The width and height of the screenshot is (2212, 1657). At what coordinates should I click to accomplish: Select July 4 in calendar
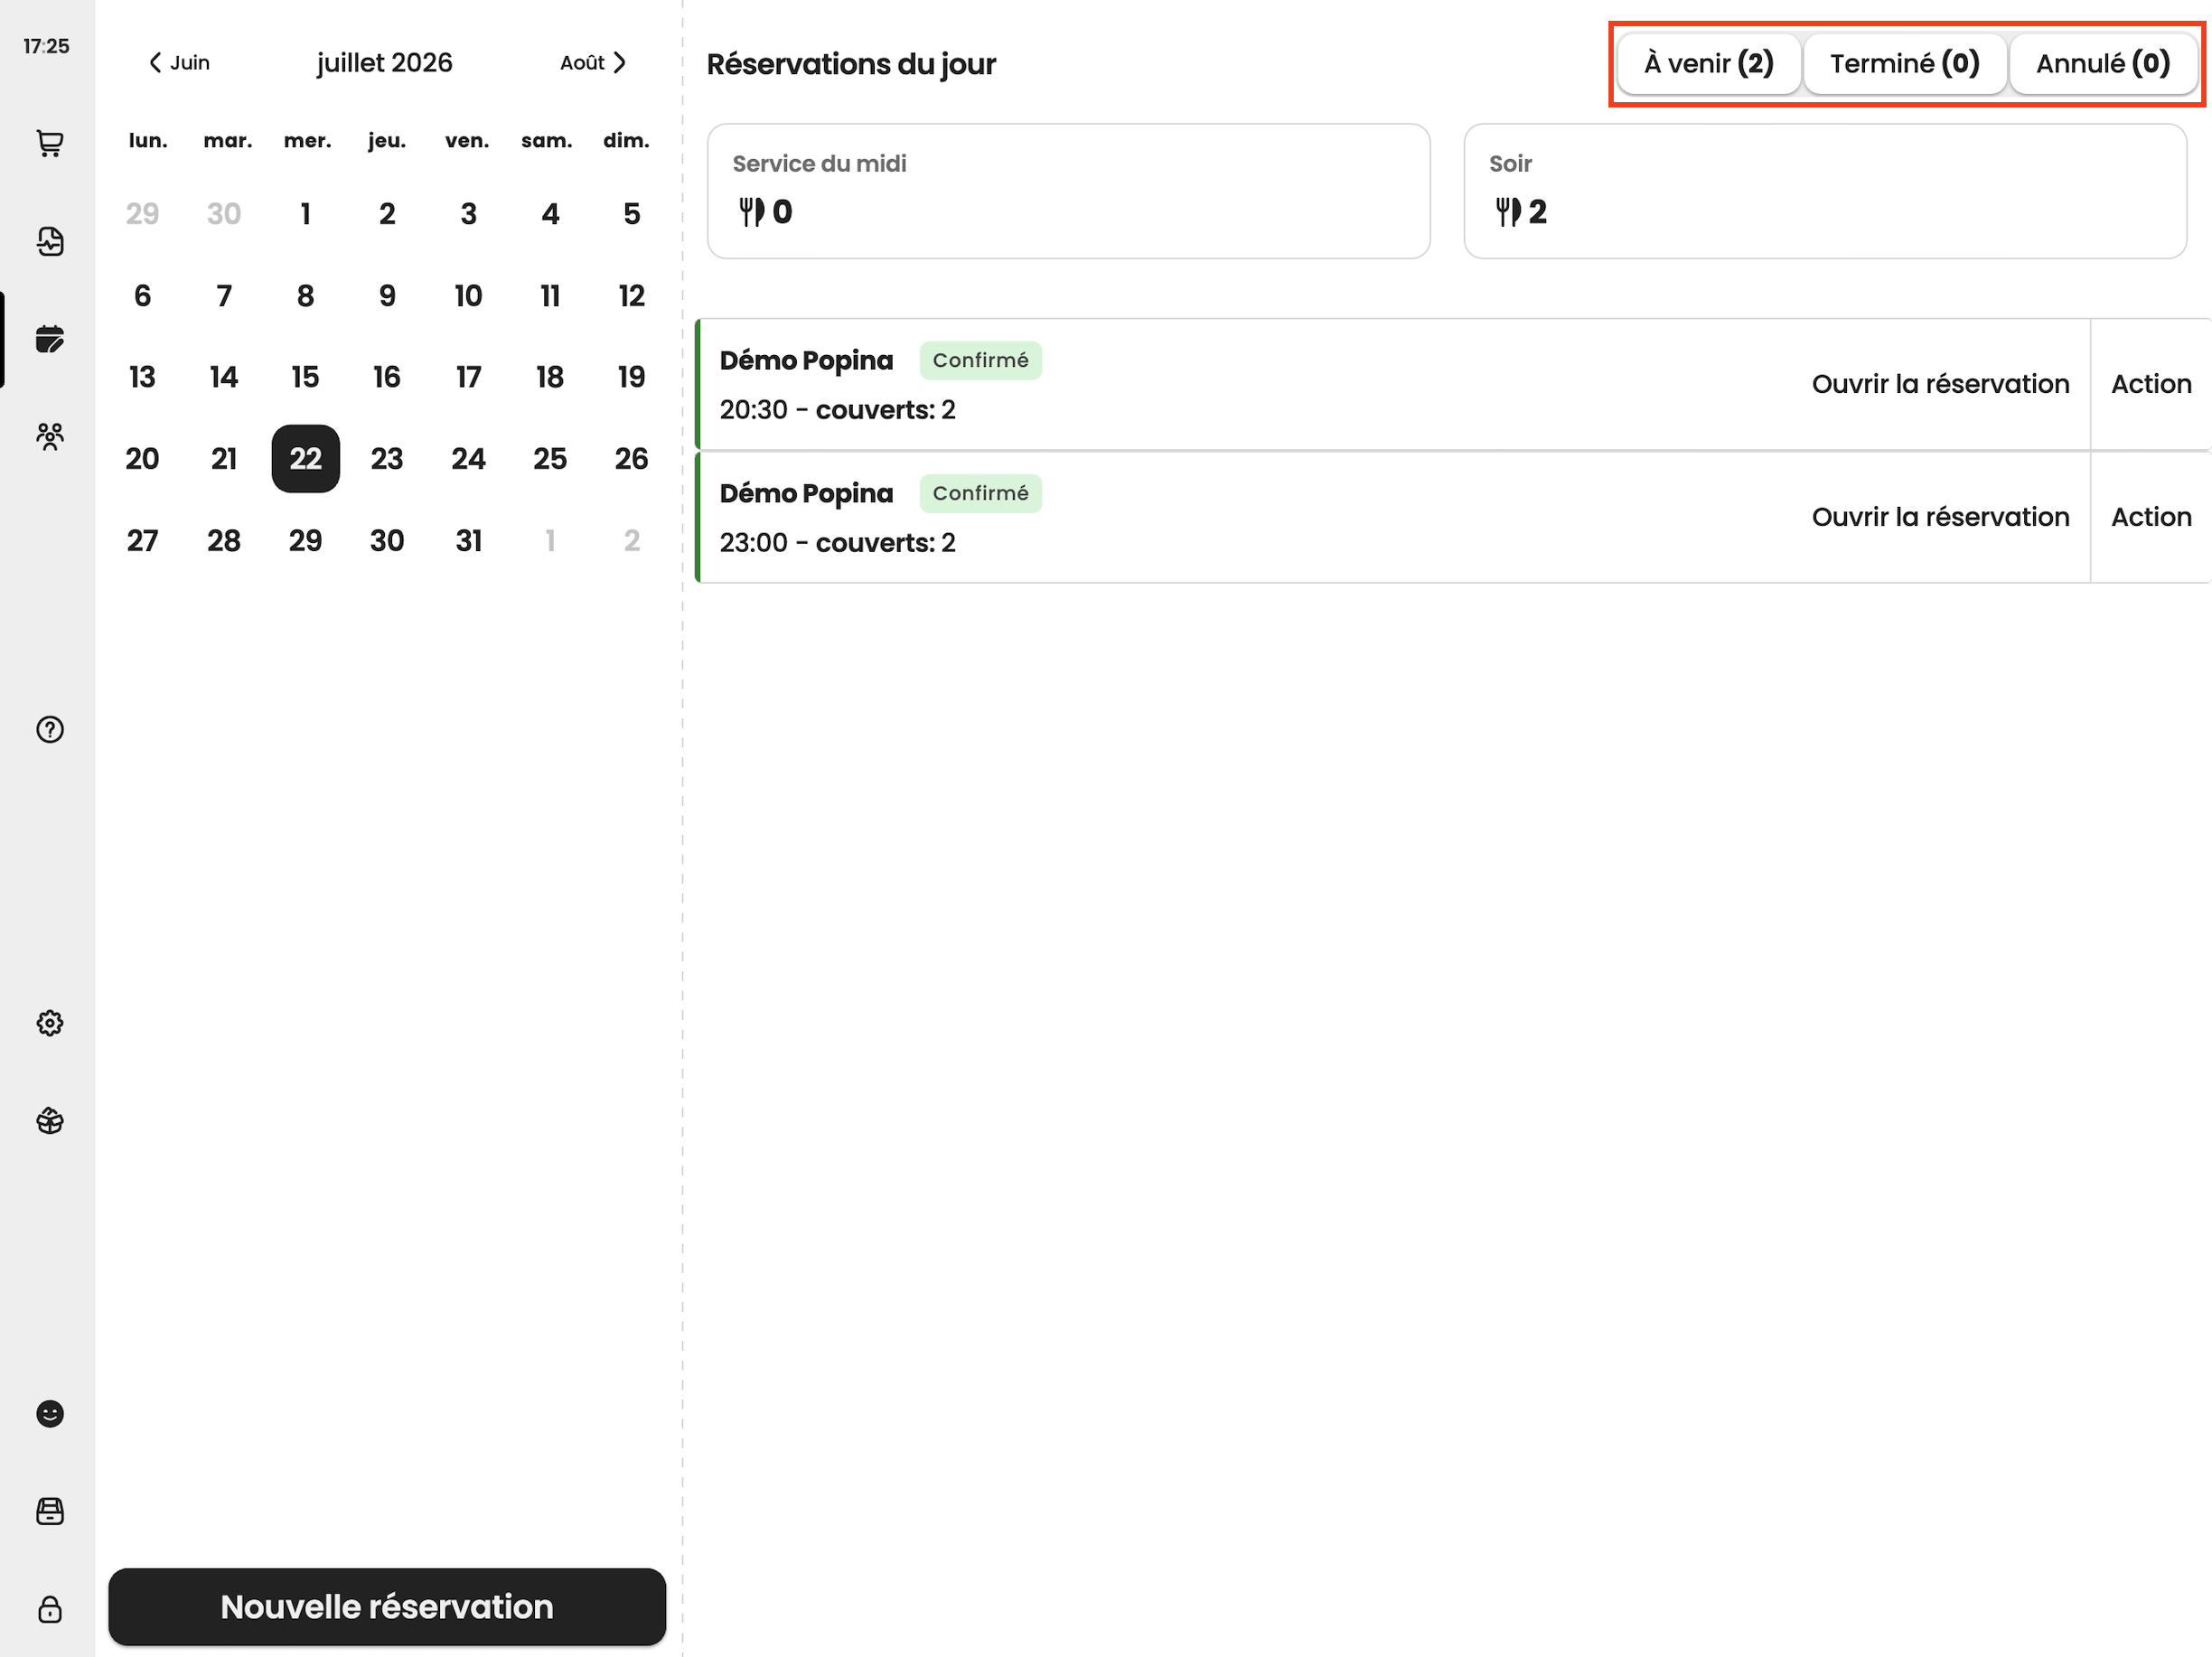pos(550,214)
